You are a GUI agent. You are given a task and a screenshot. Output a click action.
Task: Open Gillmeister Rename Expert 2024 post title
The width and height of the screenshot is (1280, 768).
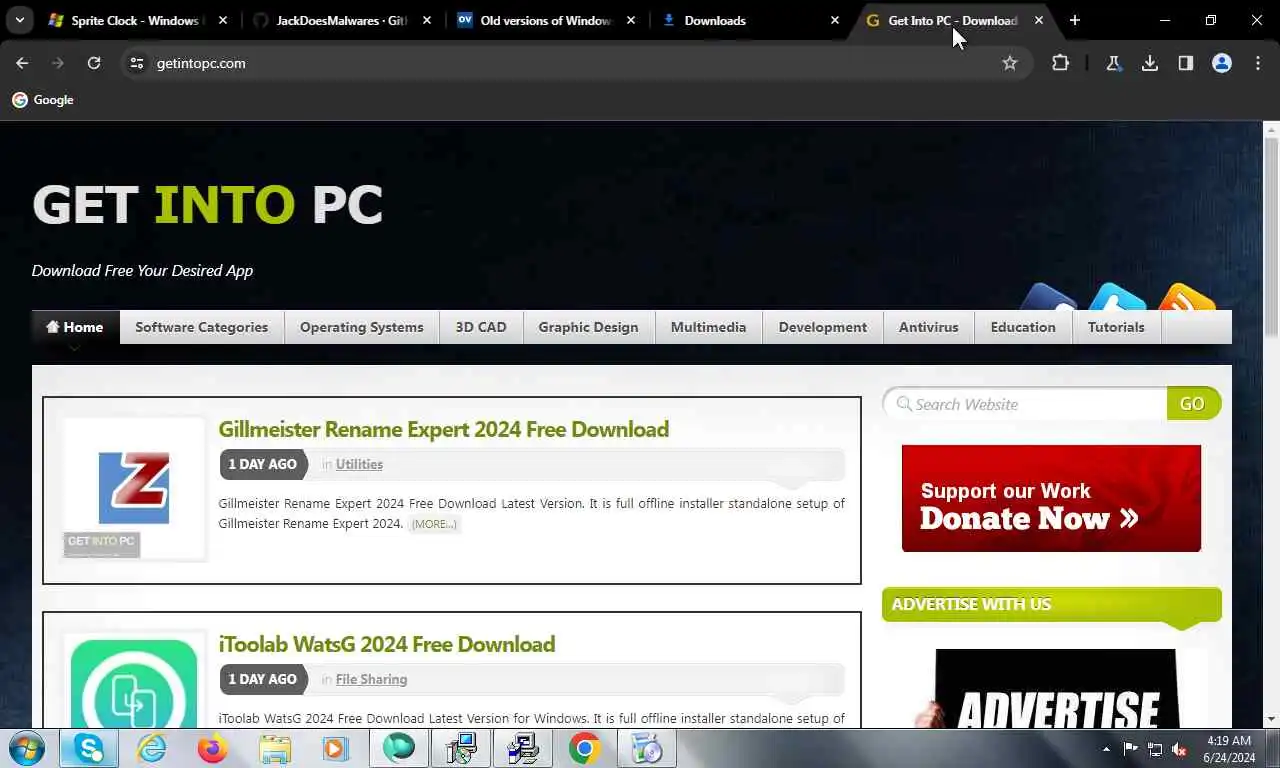[444, 429]
